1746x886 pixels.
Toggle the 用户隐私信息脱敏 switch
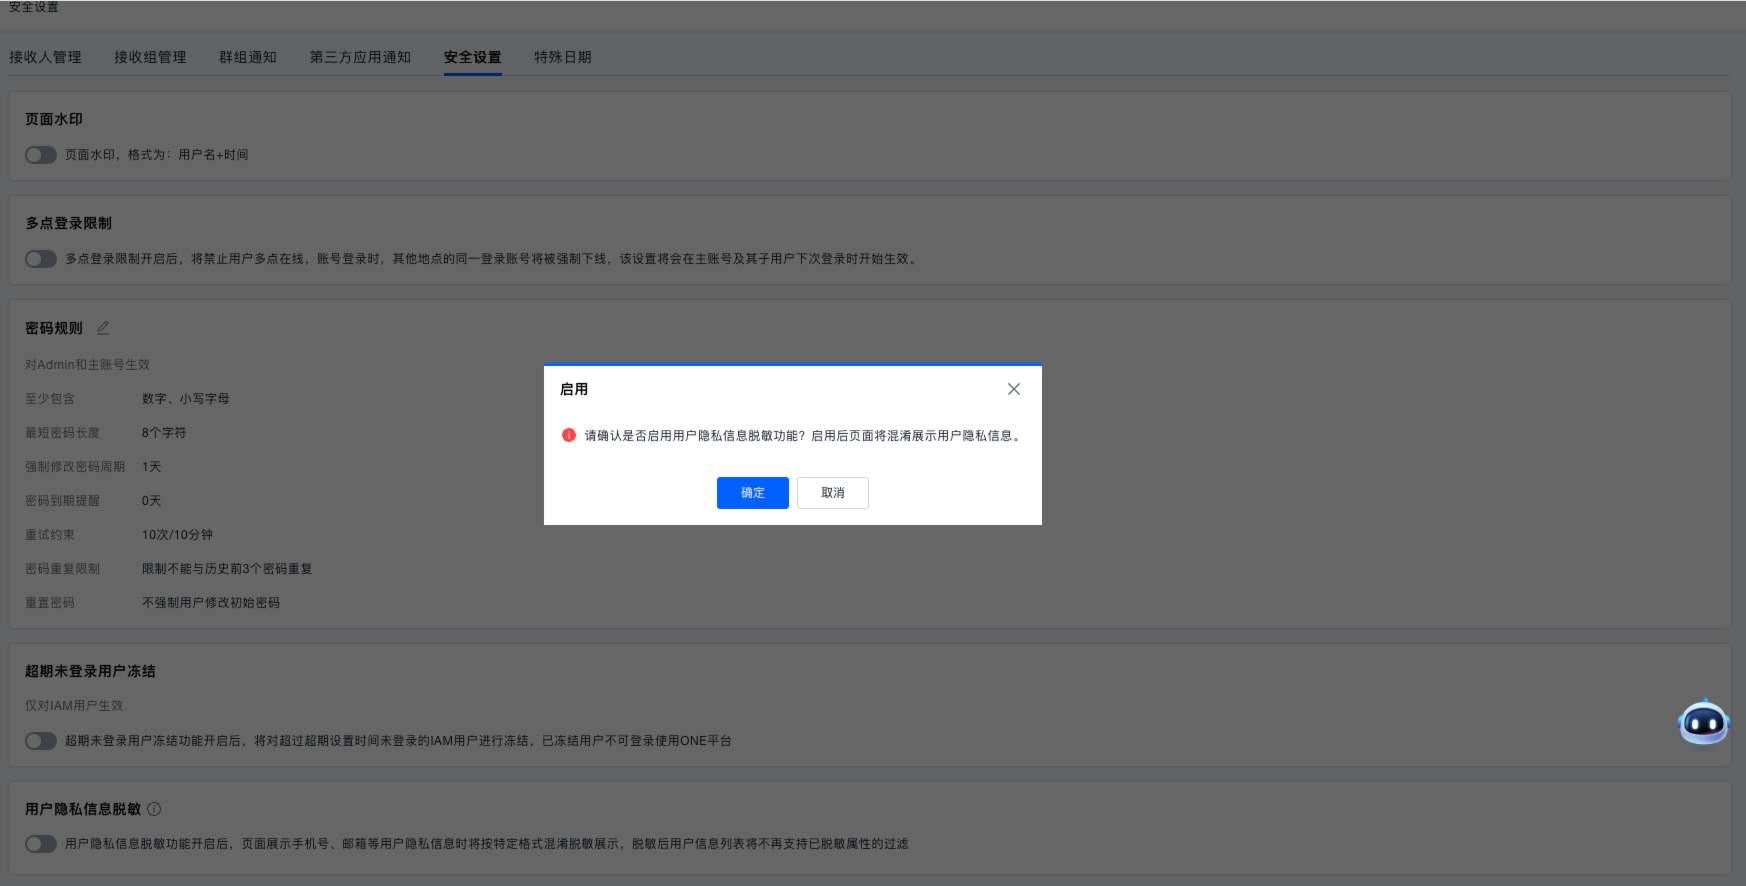(41, 844)
